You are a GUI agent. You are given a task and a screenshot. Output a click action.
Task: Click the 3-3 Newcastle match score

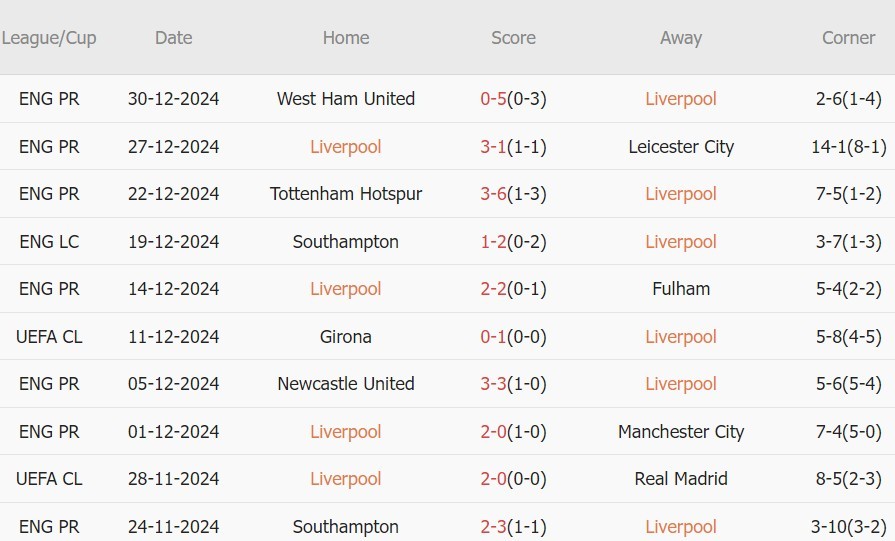pyautogui.click(x=494, y=384)
